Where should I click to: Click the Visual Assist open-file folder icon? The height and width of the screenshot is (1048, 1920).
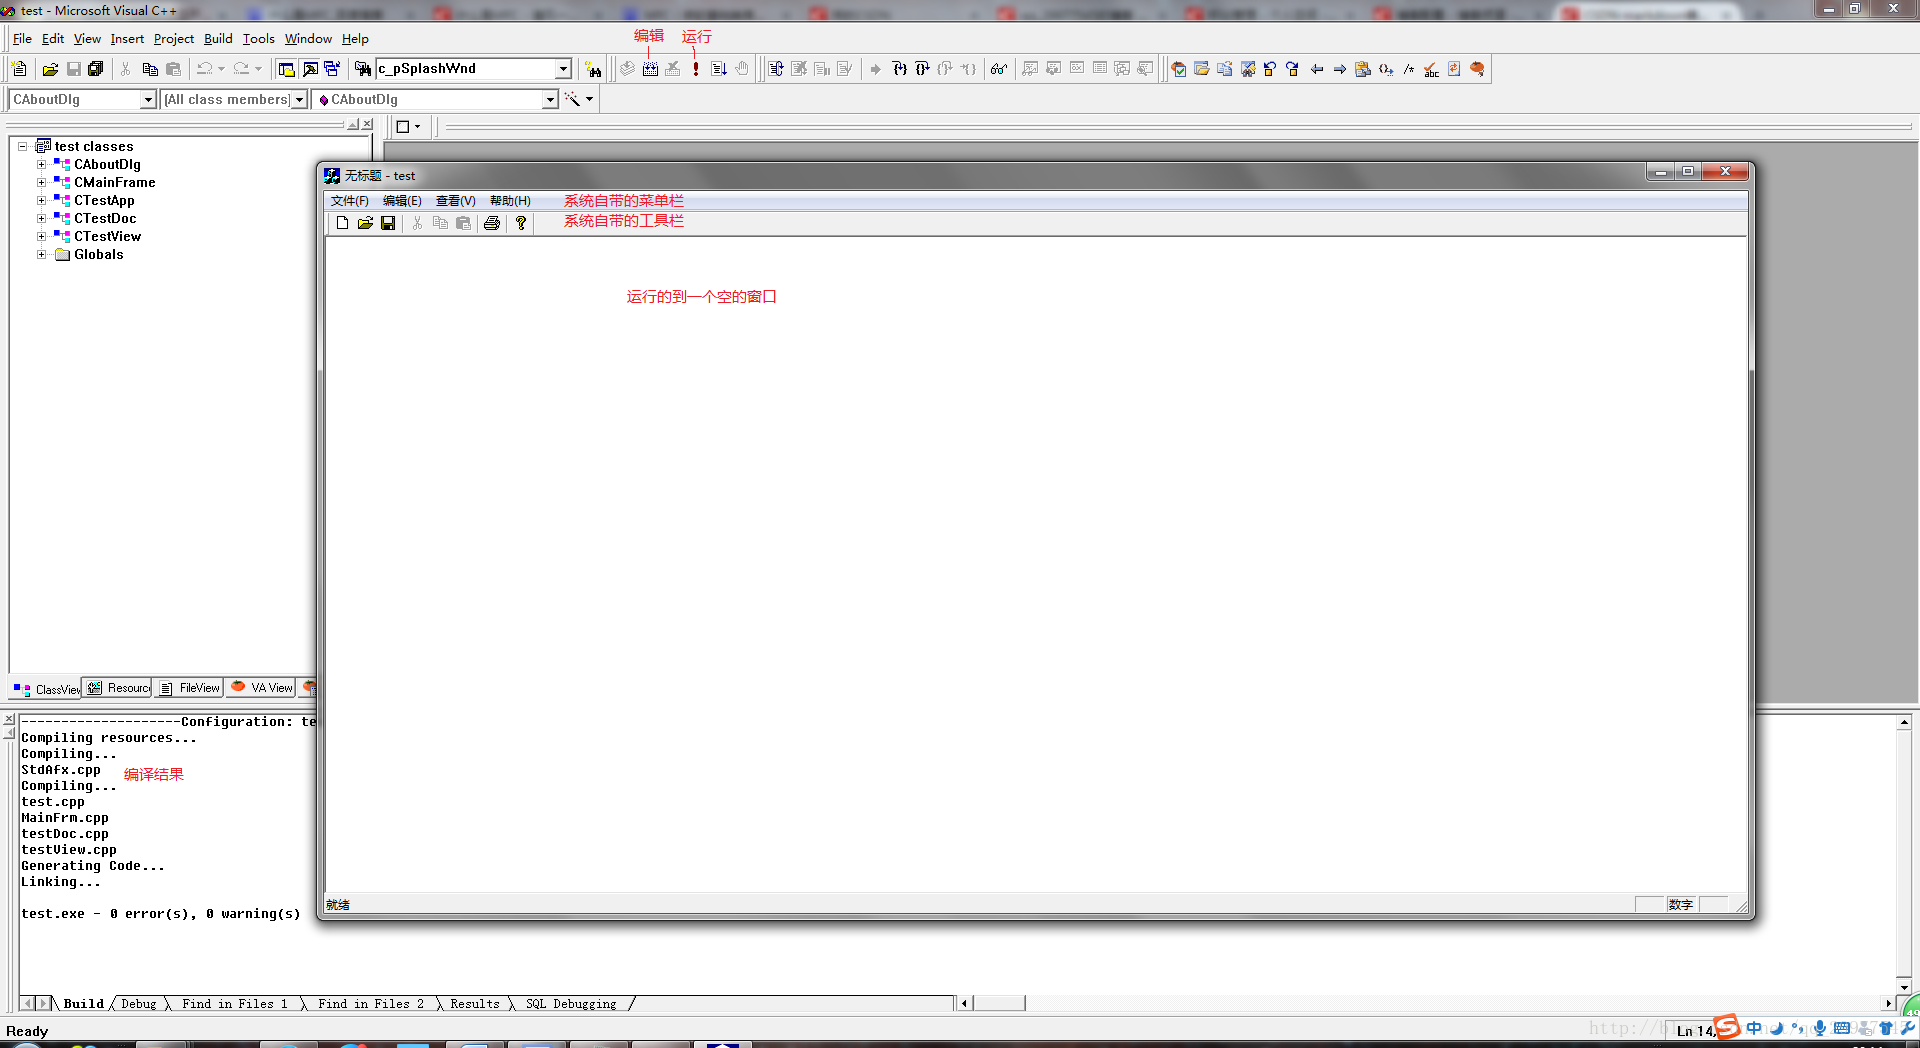point(1202,69)
